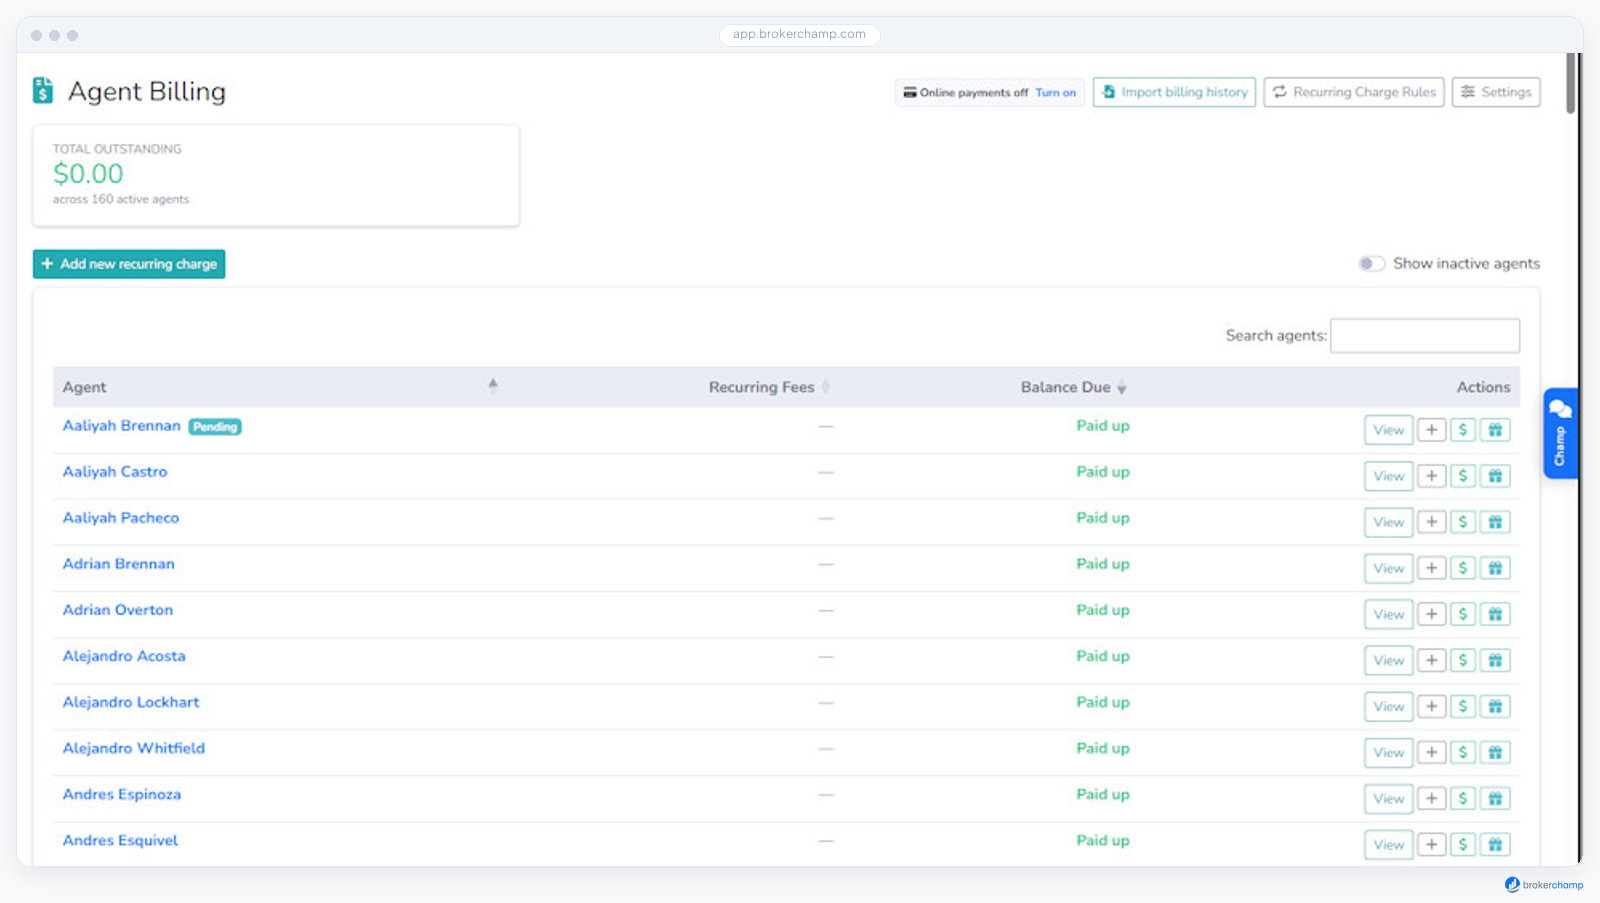Dollar icon in Andres Esquivel row
Screen dimensions: 1600x903
pos(1463,844)
